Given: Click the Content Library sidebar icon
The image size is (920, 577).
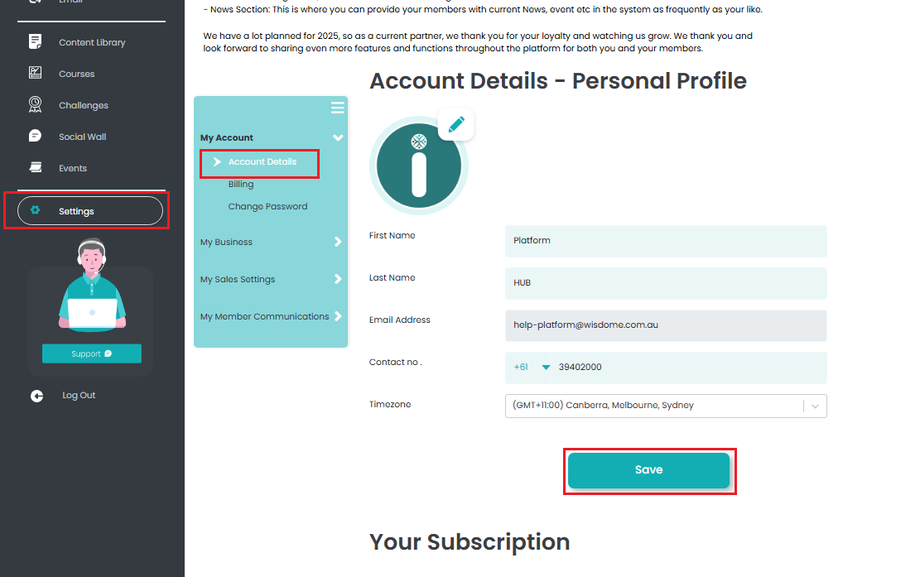Looking at the screenshot, I should pos(36,42).
